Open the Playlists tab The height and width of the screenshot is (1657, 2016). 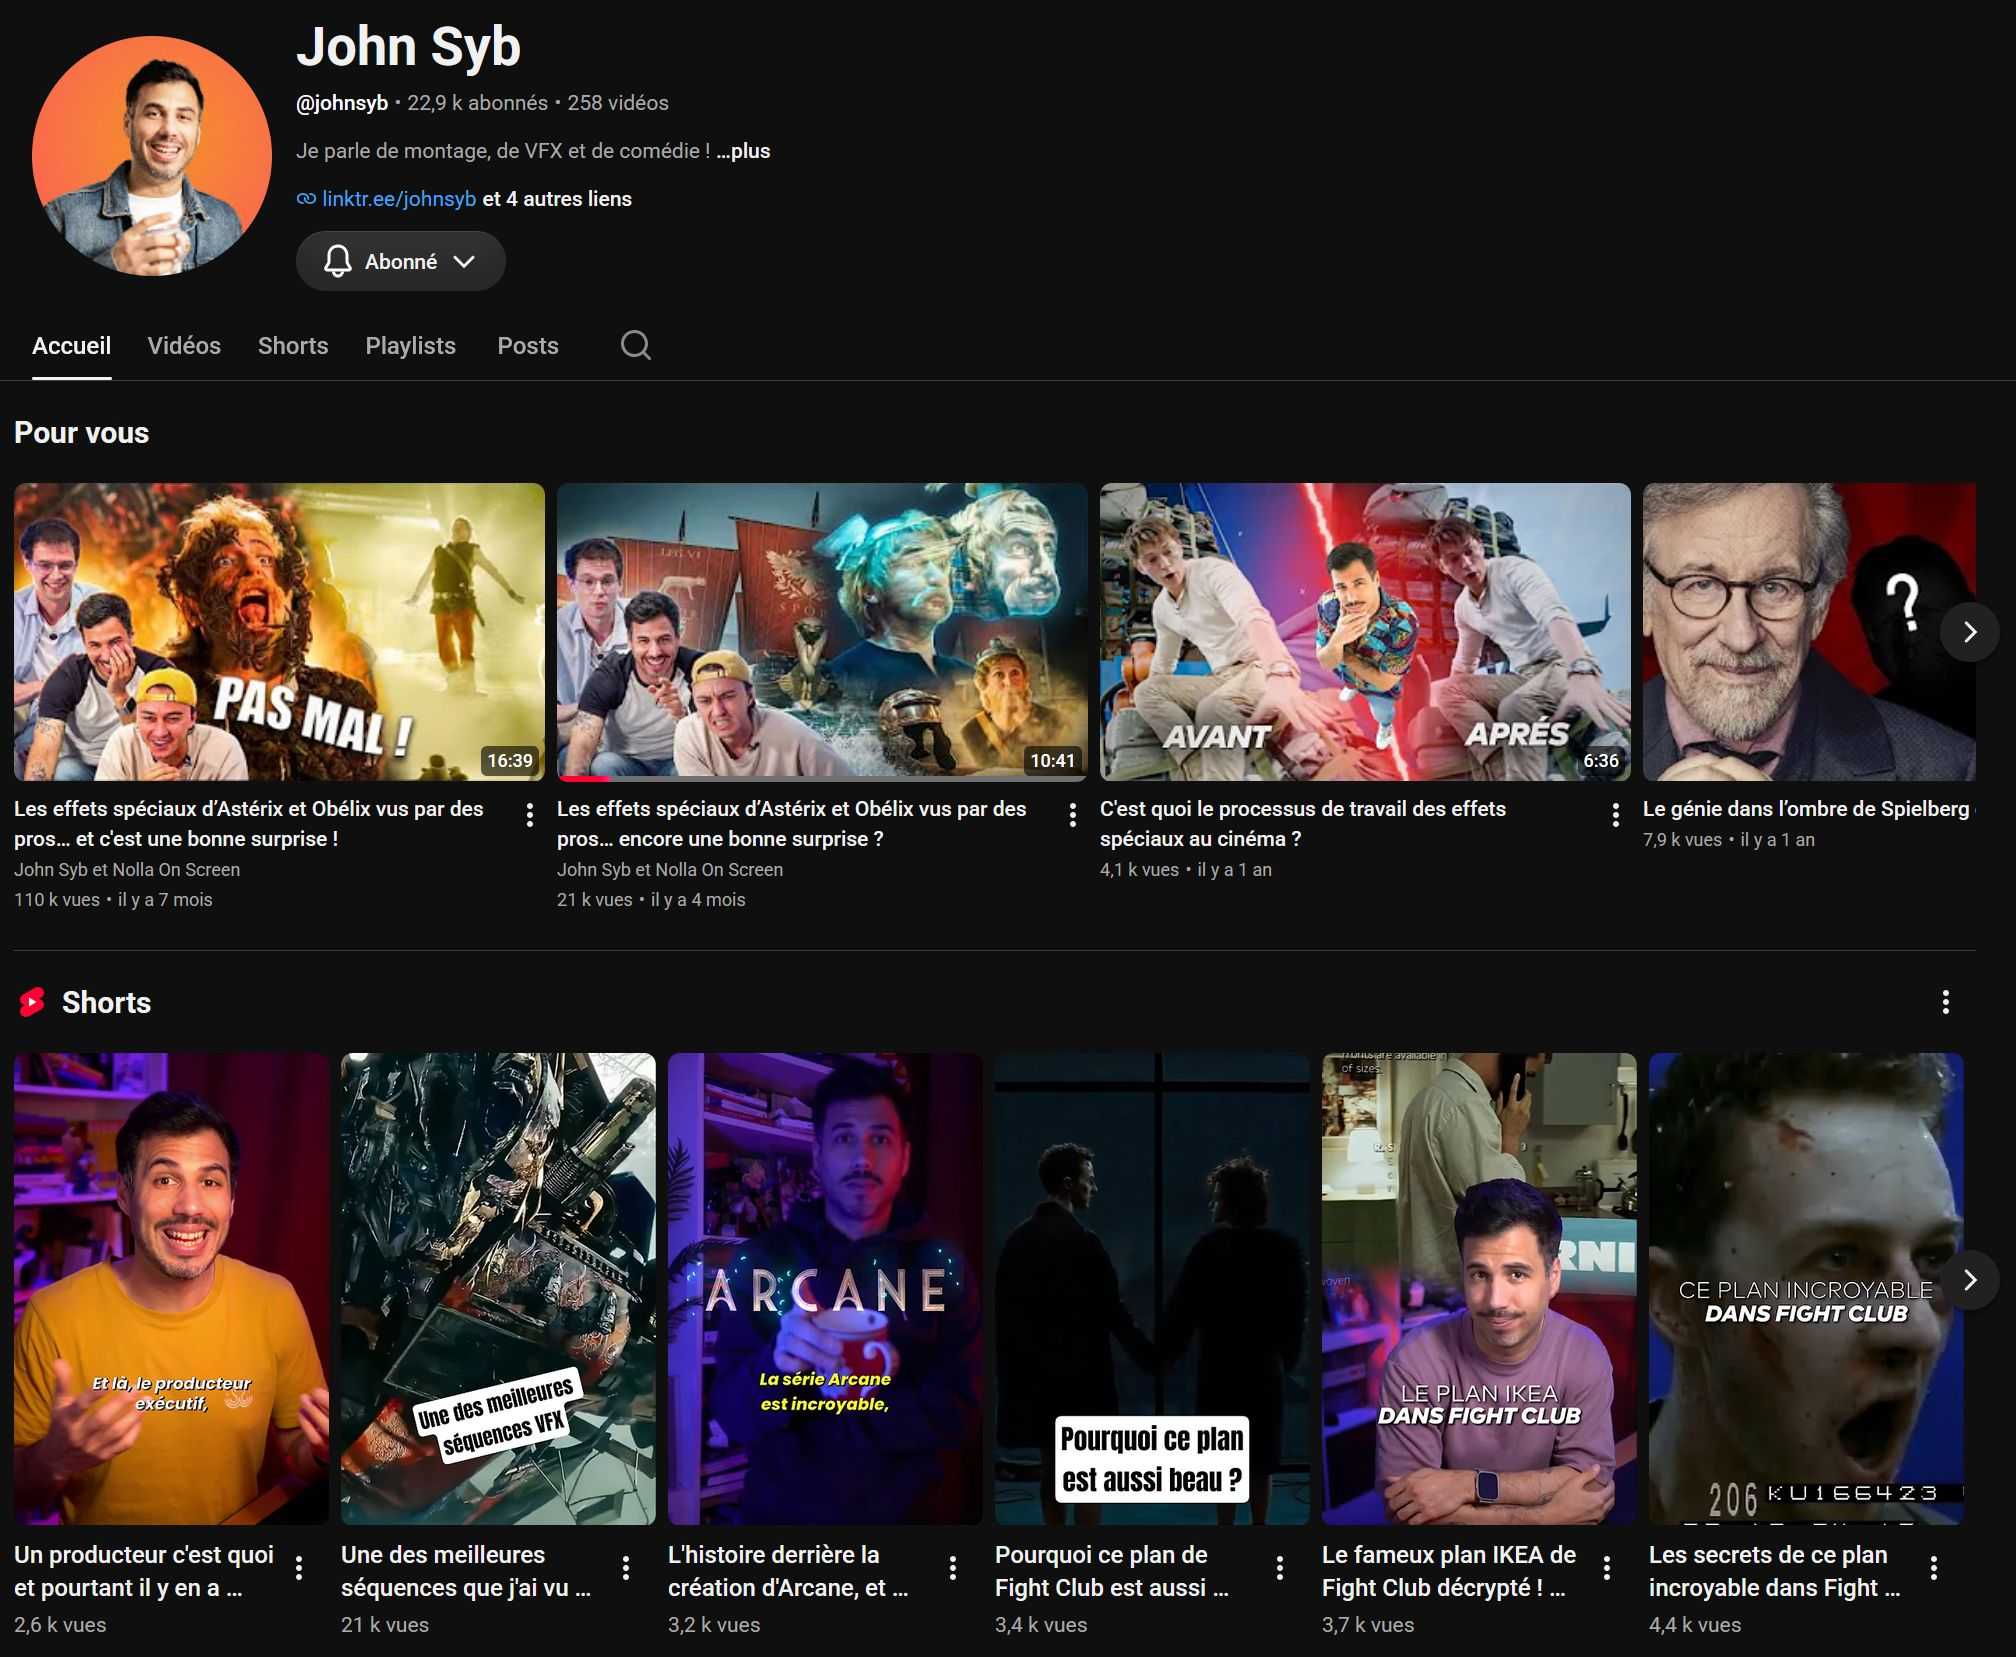point(410,346)
